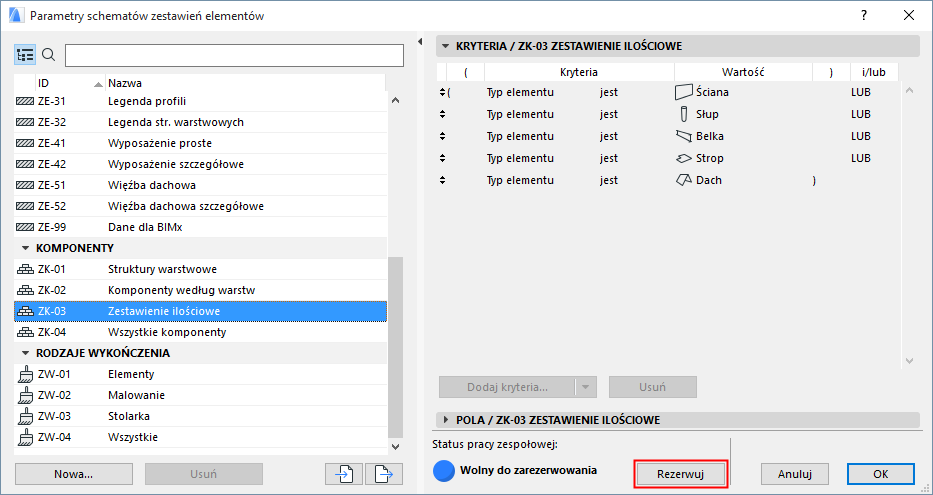933x495 pixels.
Task: Collapse the KOMPONENTY group
Action: point(24,247)
